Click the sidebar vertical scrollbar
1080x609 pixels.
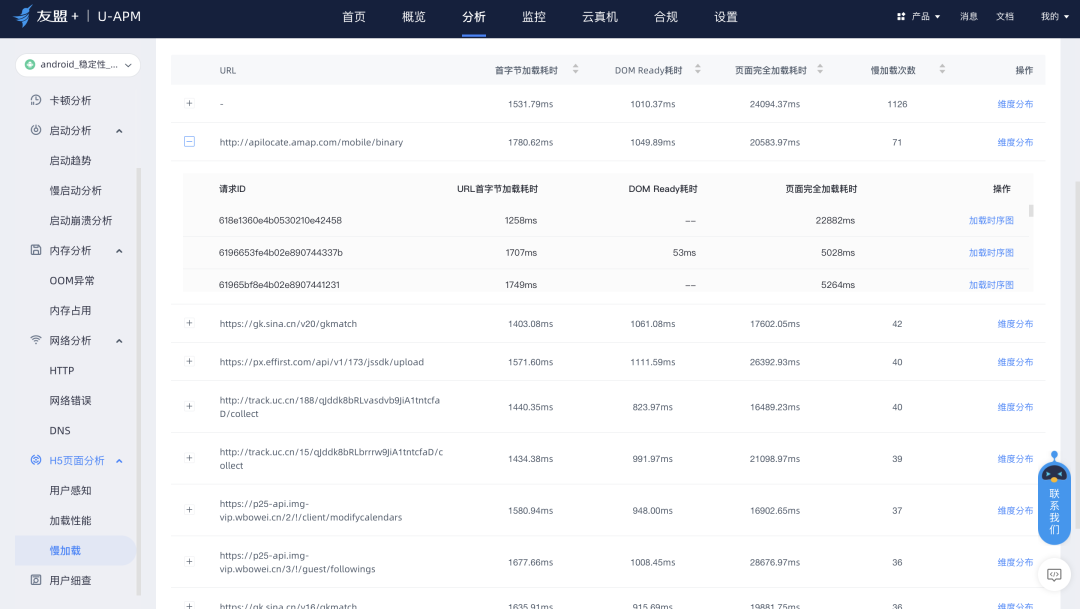(139, 381)
